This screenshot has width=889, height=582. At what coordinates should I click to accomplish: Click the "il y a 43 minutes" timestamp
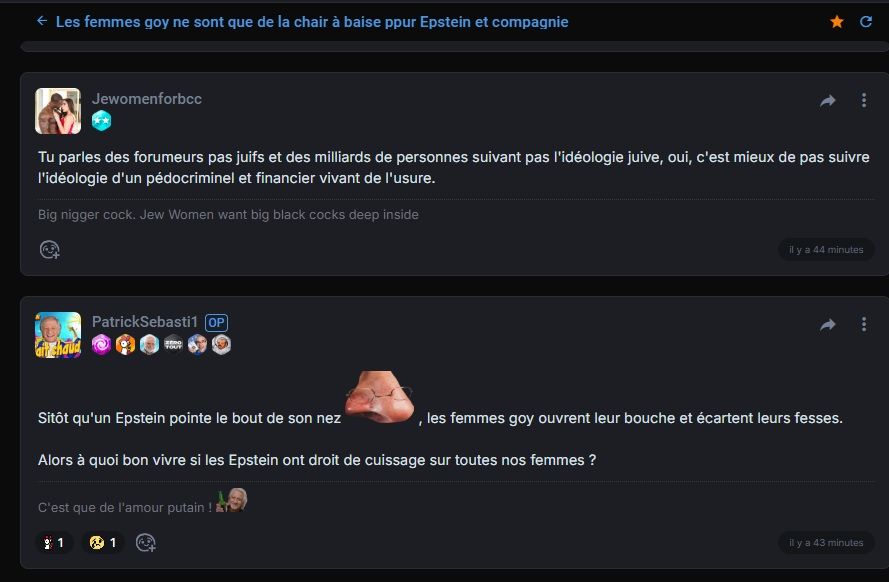pyautogui.click(x=826, y=542)
